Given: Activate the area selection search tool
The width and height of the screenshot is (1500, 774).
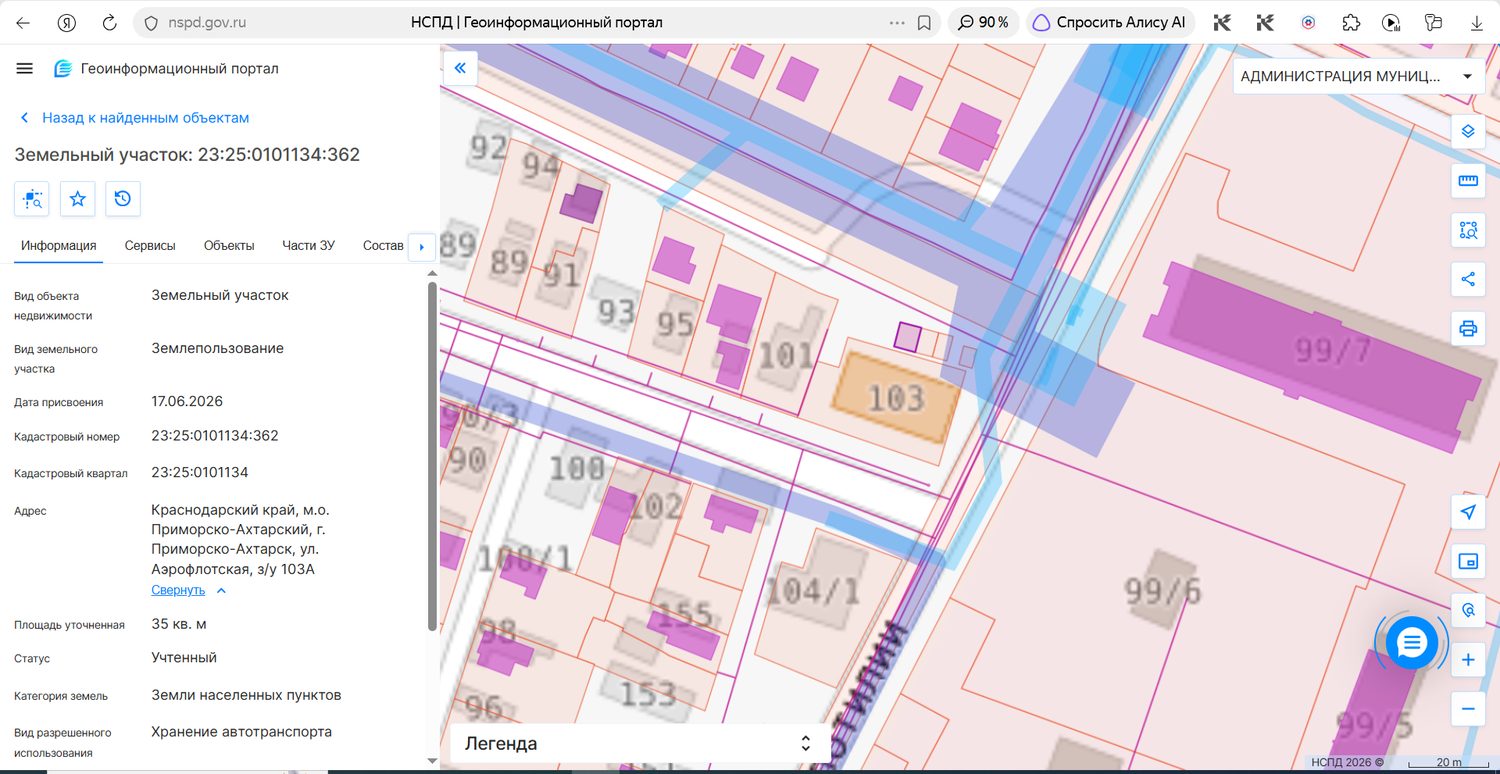Looking at the screenshot, I should pos(1468,230).
